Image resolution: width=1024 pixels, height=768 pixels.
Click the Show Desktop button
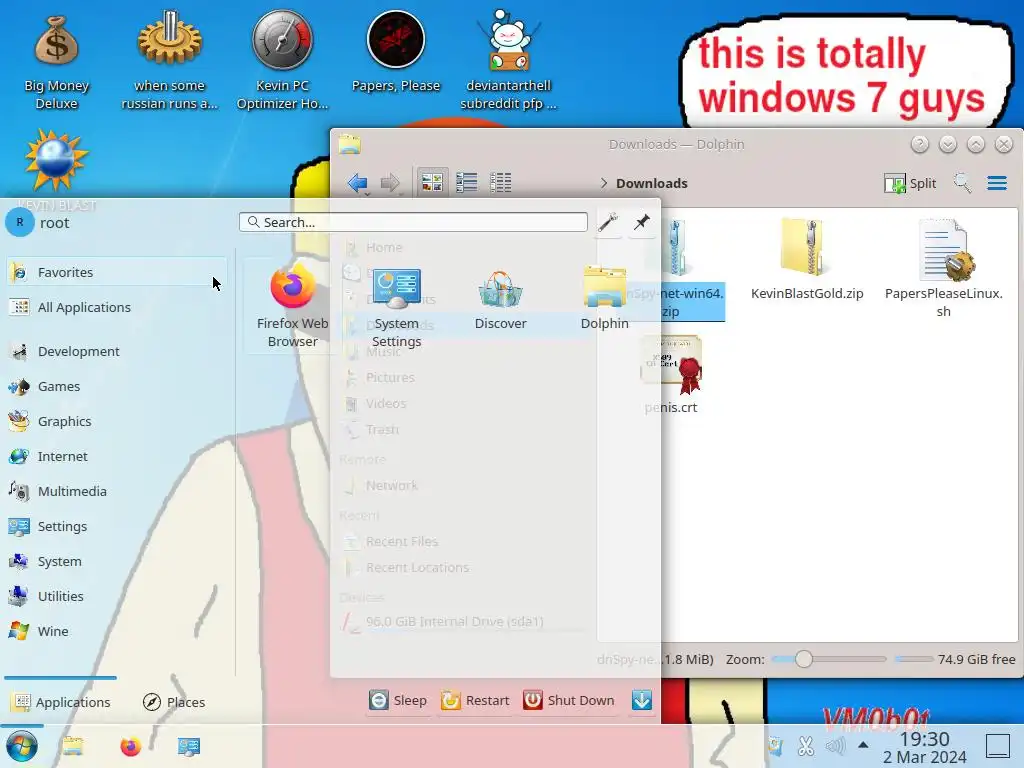pos(998,746)
